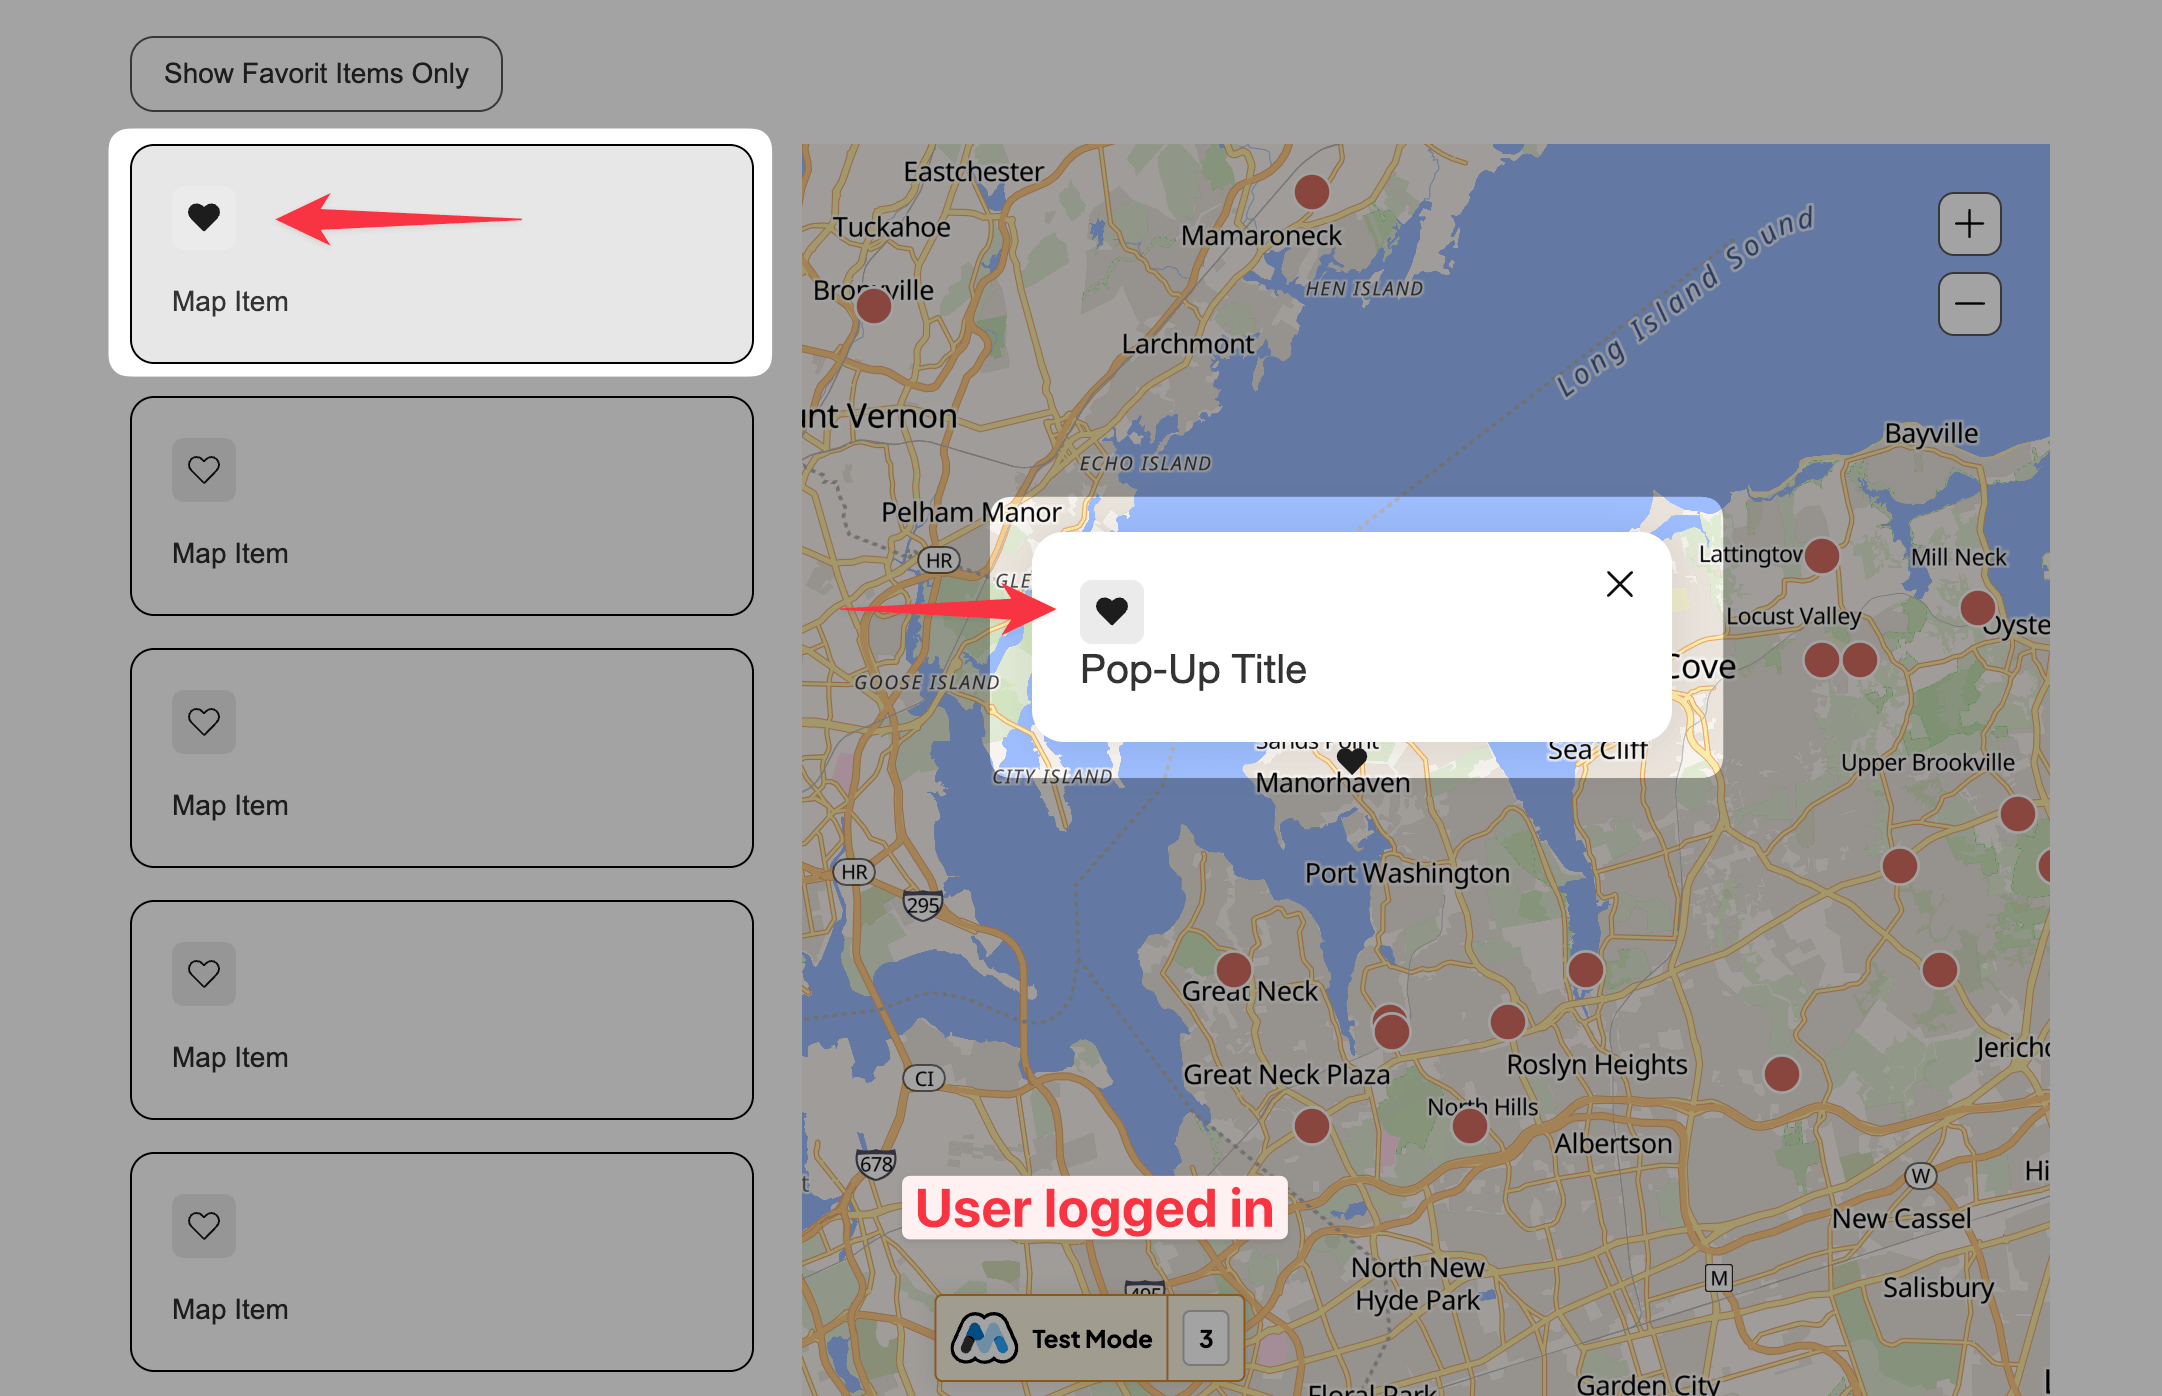Click the Tuckahoe map label

[892, 228]
